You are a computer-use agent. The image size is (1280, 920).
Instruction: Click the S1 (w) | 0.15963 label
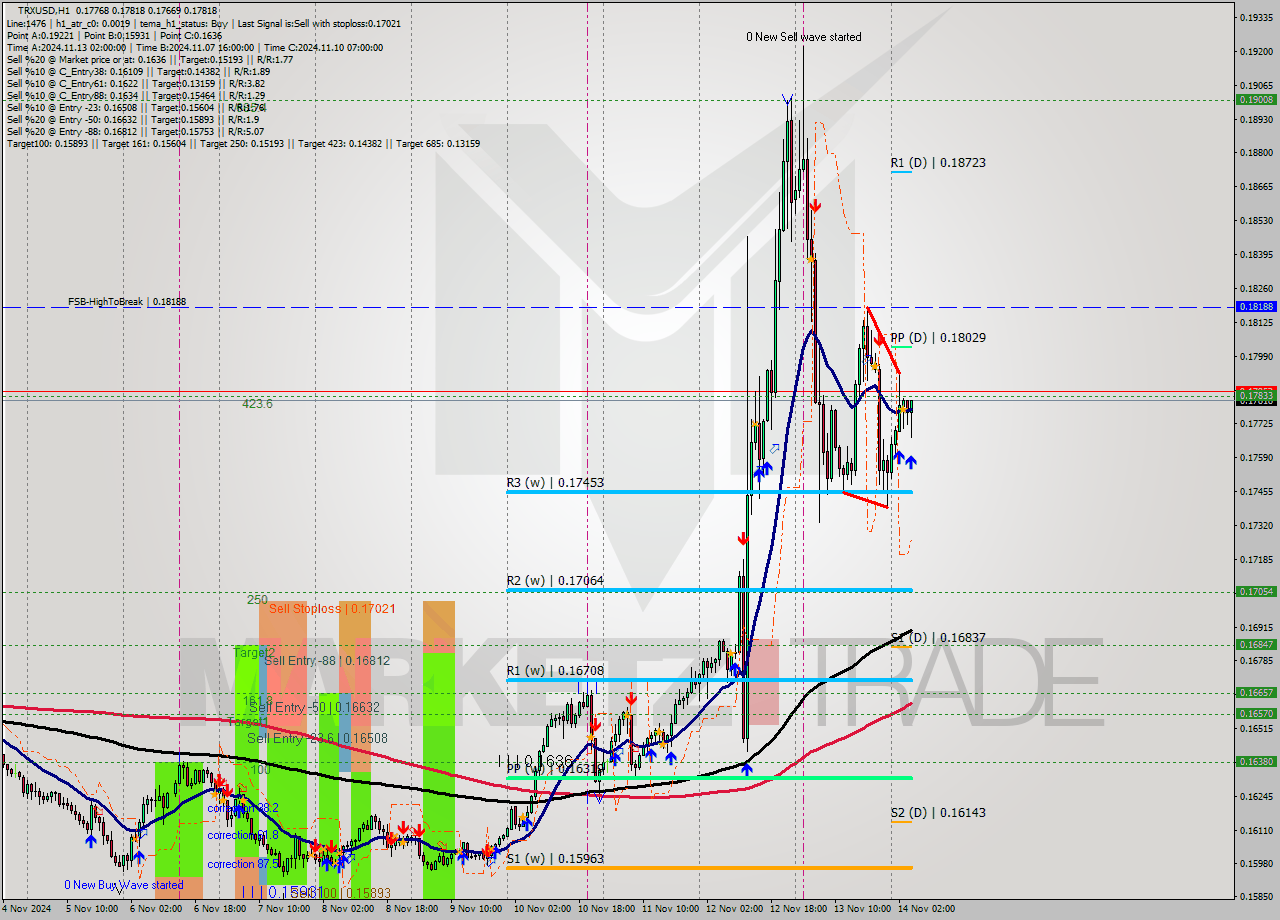(555, 859)
